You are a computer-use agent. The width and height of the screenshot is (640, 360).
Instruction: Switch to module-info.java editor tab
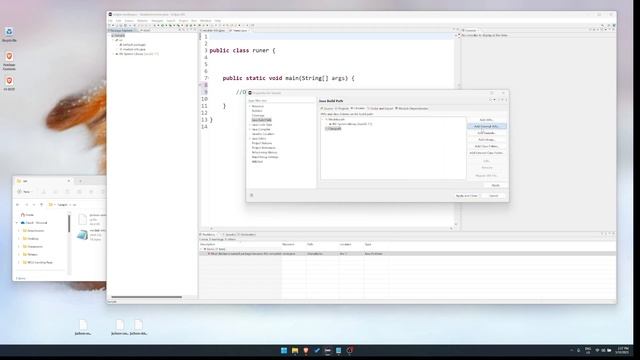point(213,31)
